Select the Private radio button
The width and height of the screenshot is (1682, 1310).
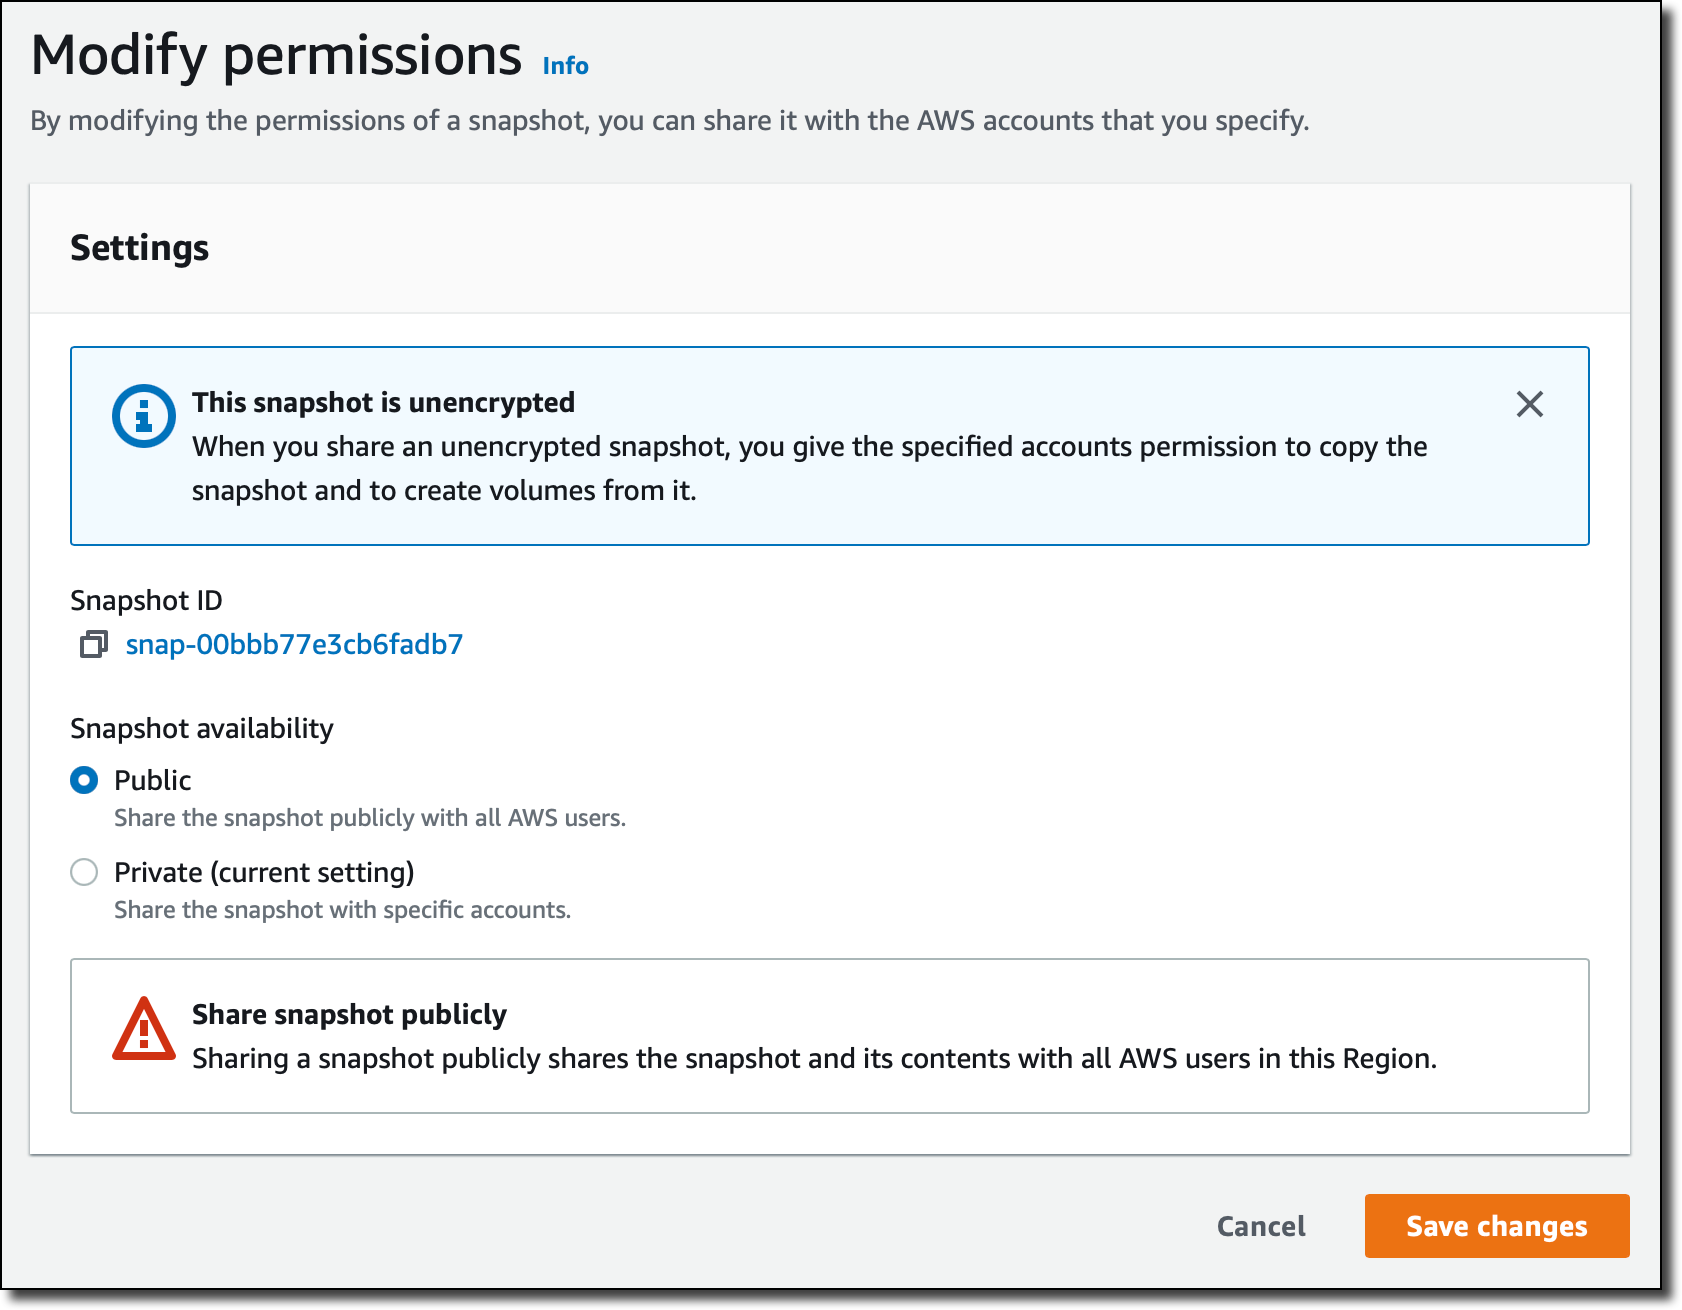(85, 872)
